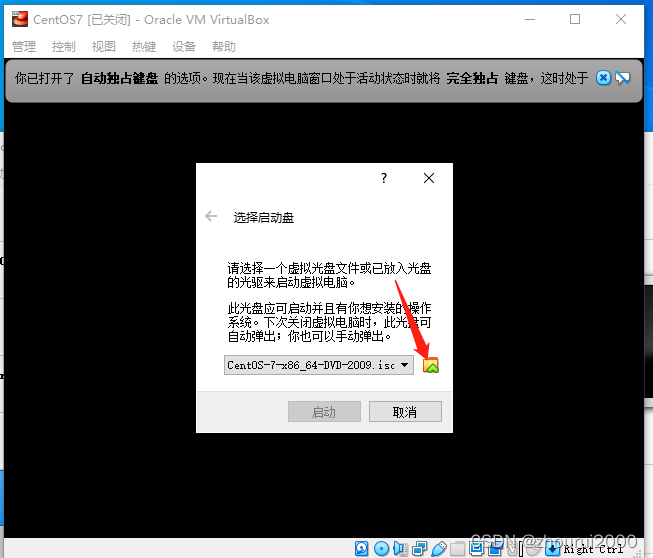Click the 启动 (Start) button
The image size is (653, 558).
[324, 412]
